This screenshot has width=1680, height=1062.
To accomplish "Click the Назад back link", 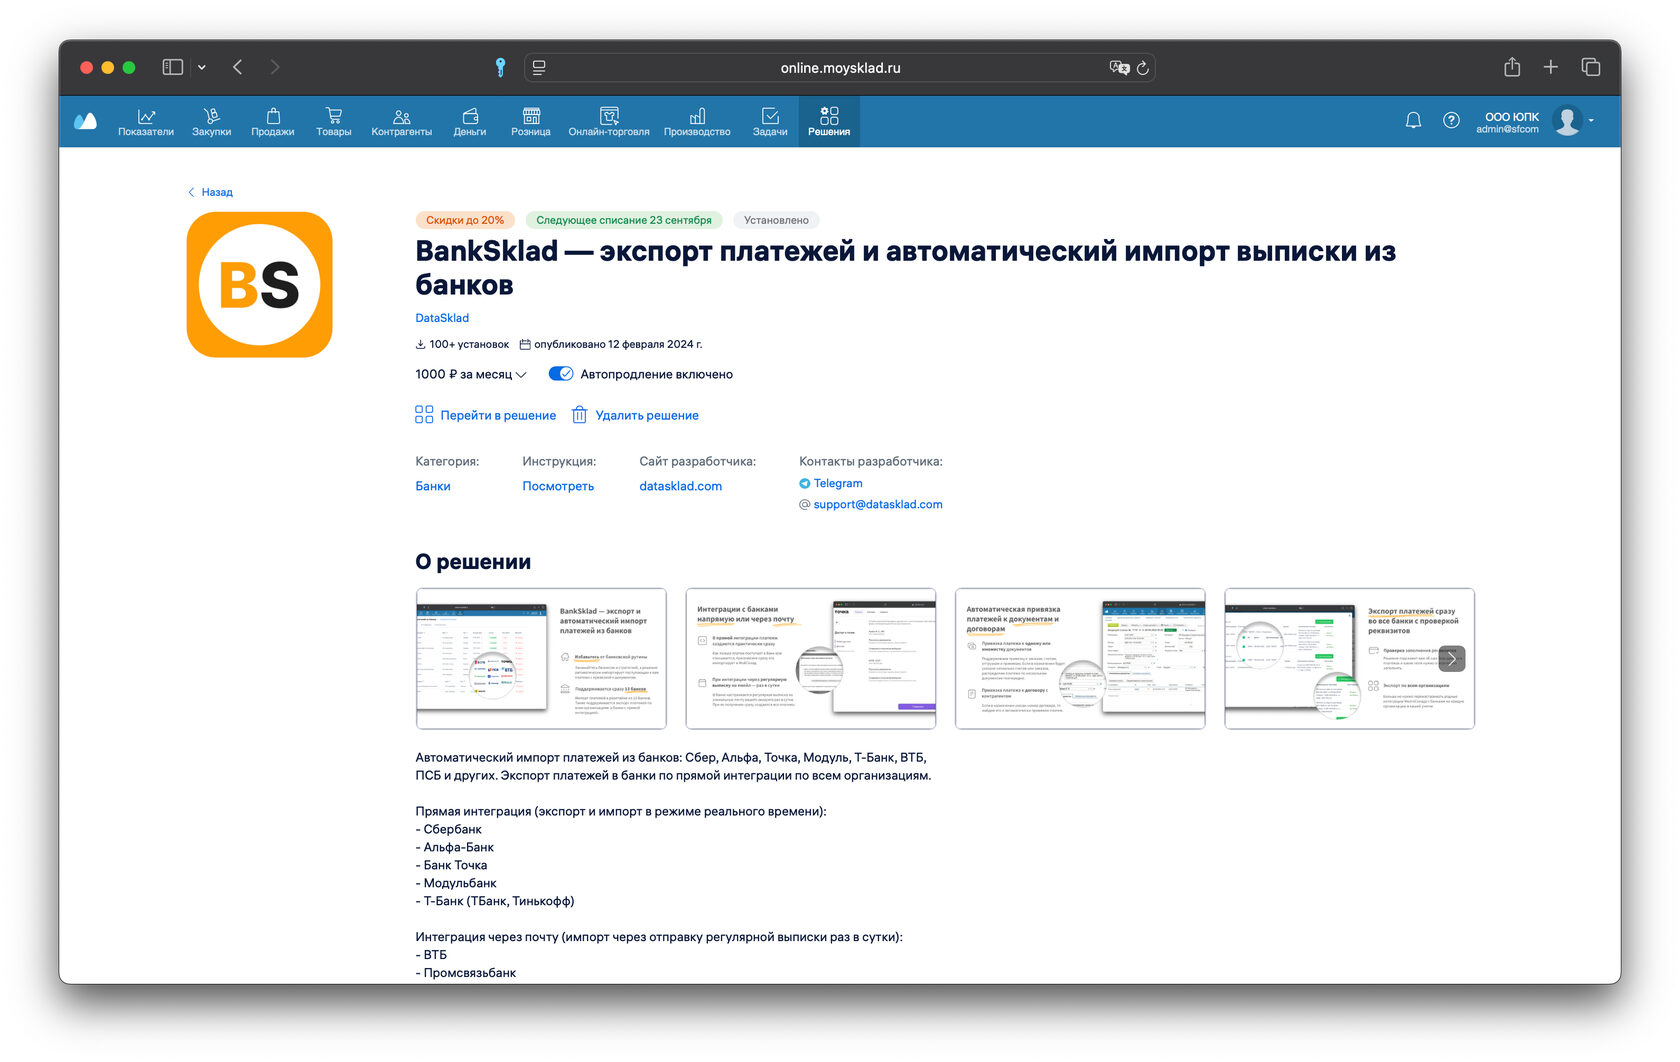I will (x=211, y=192).
